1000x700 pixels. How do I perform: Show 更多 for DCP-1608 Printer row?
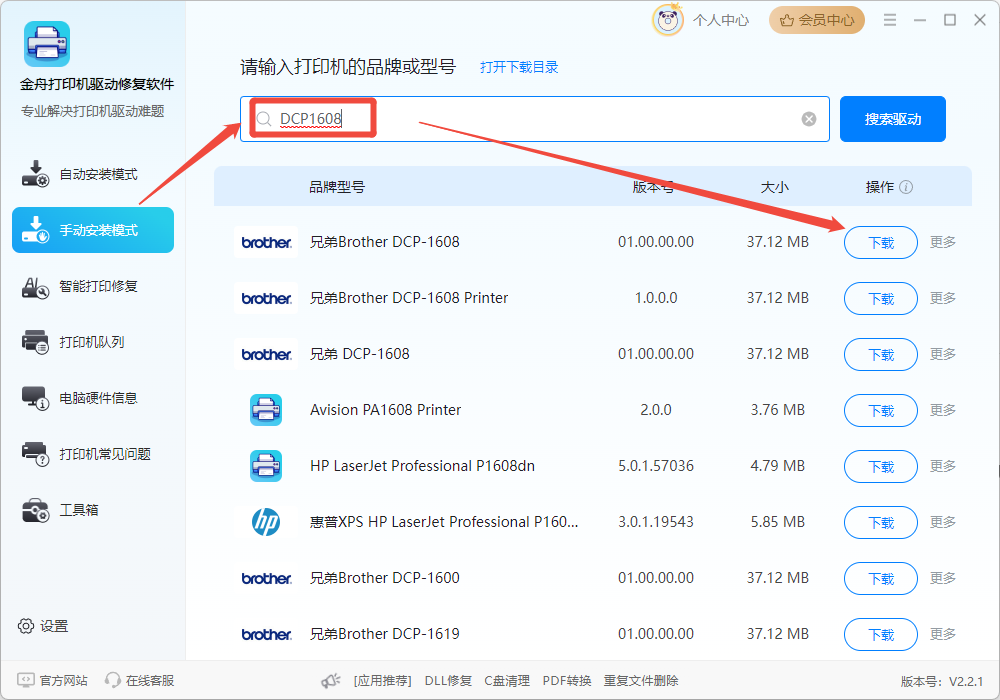coord(943,298)
